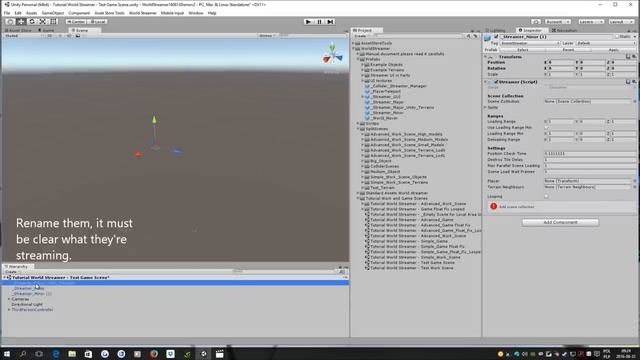Click the green Y-axis move handle
This screenshot has width=640, height=360.
pyautogui.click(x=154, y=120)
